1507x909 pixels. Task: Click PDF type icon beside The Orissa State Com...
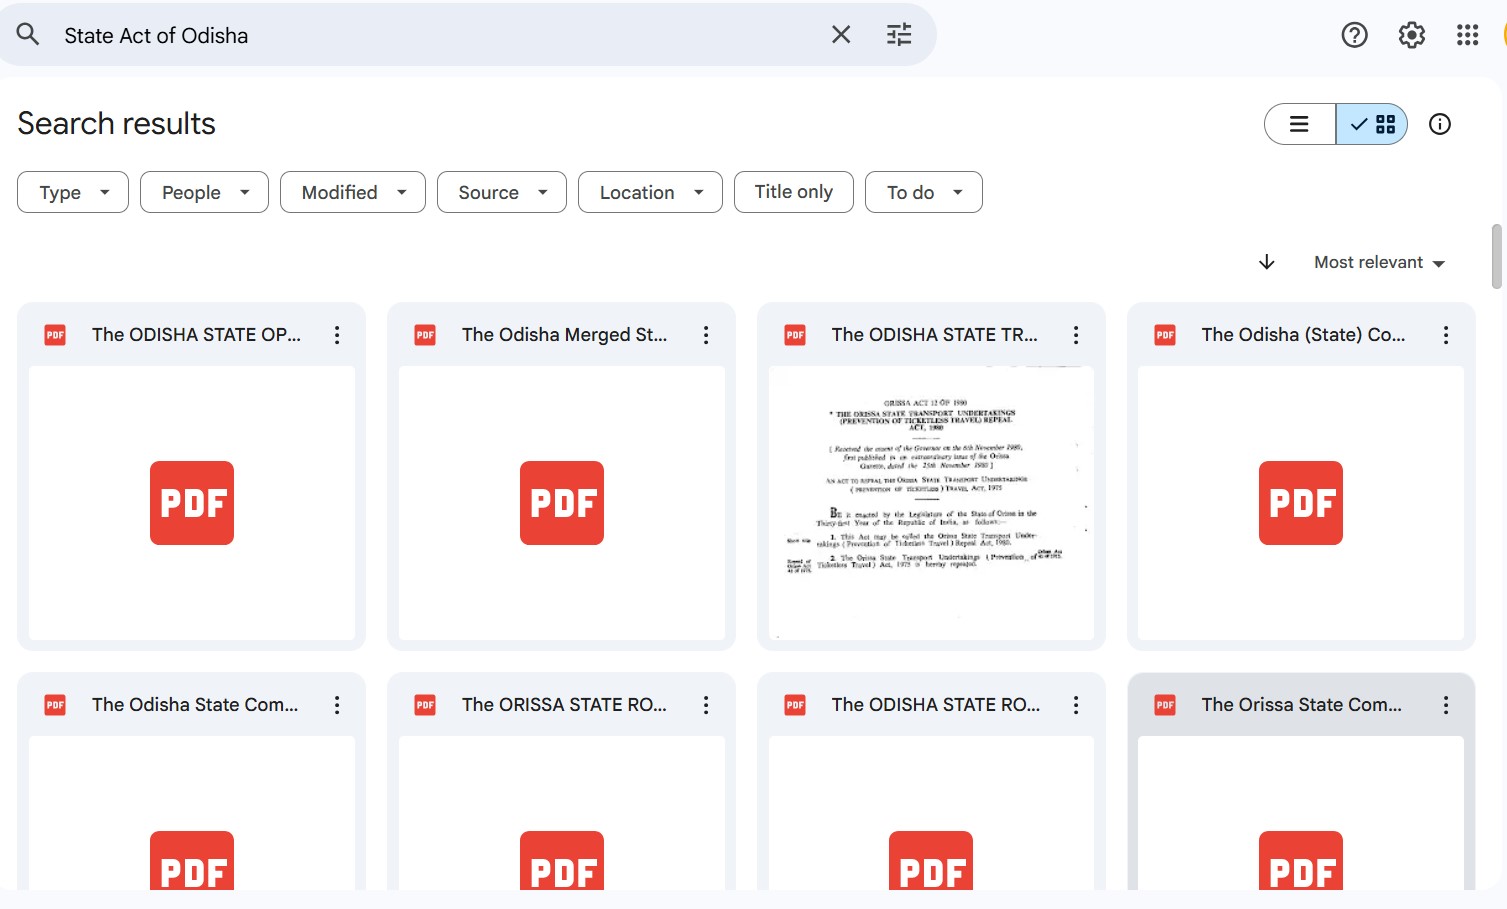(x=1165, y=705)
